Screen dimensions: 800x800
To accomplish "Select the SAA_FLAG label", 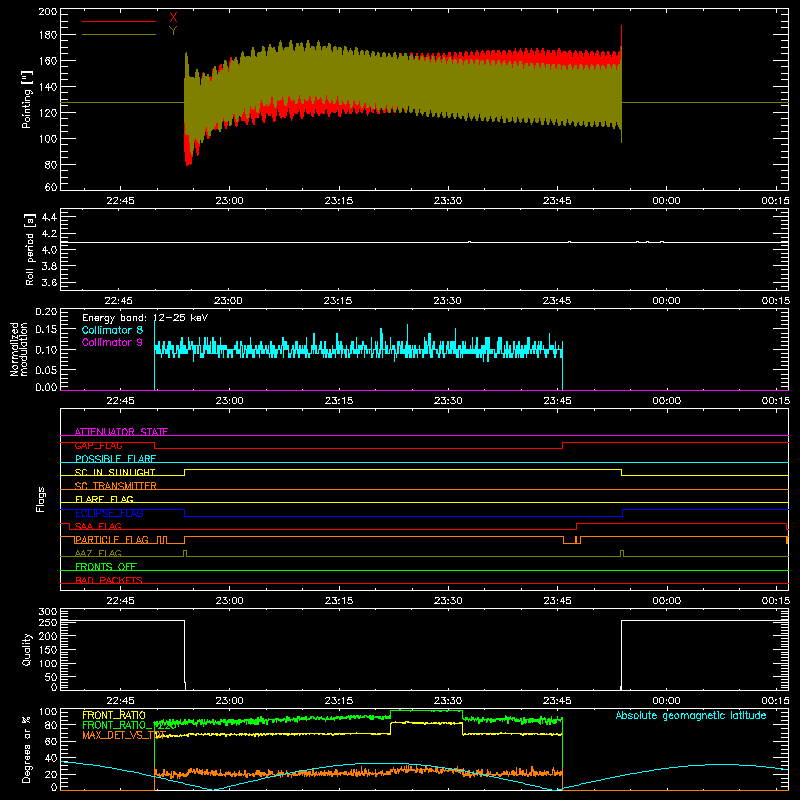I will click(98, 526).
